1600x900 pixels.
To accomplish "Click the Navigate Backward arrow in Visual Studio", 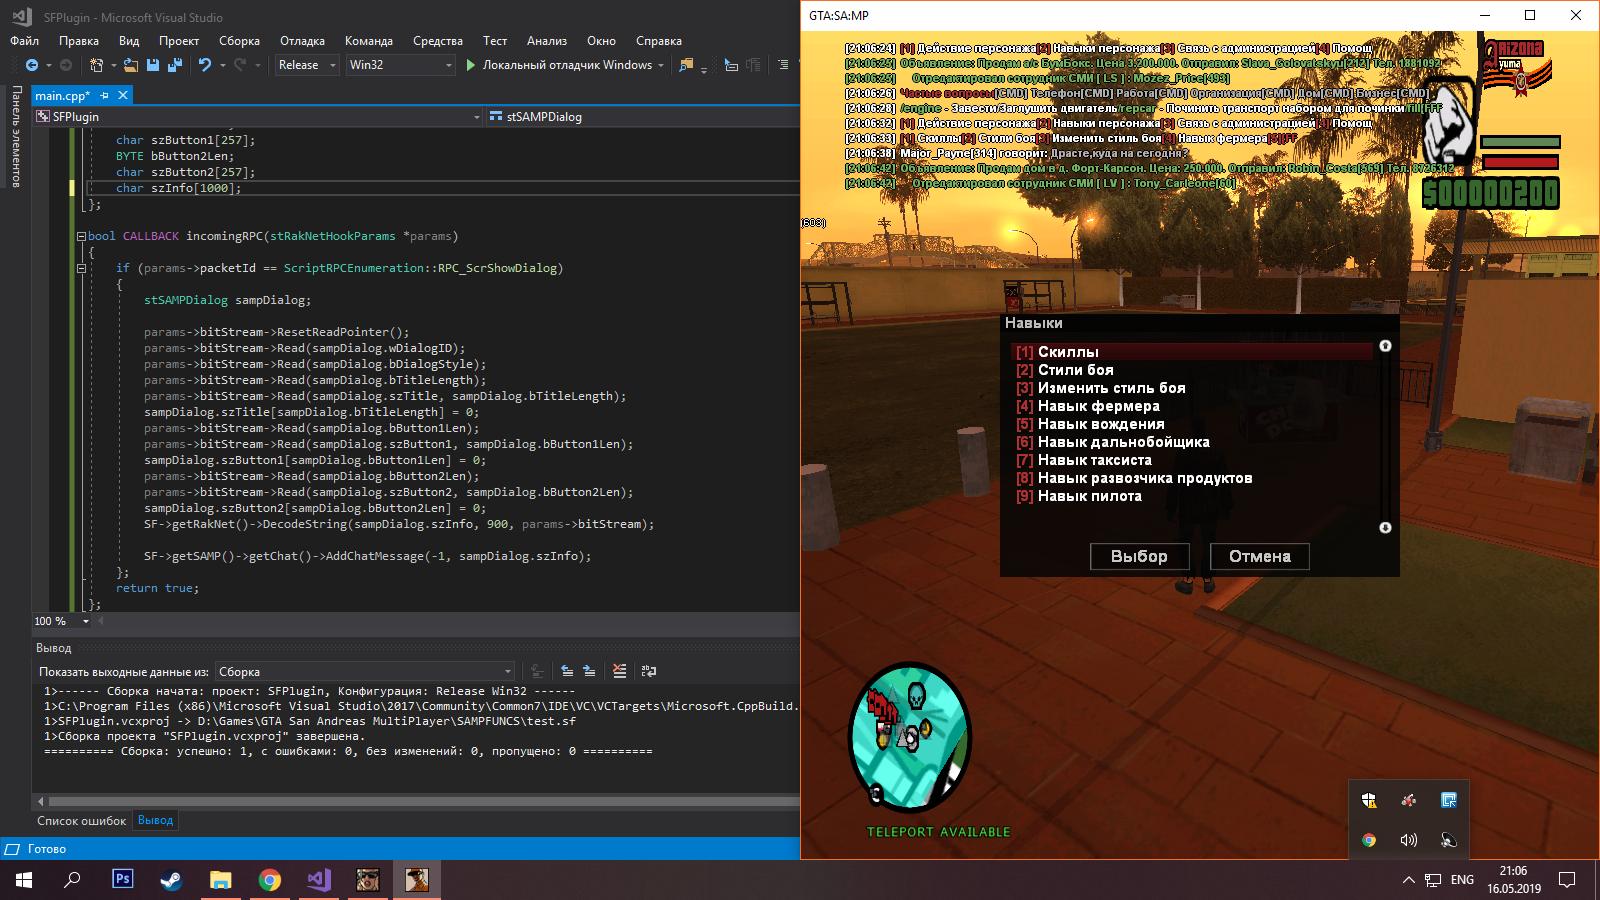I will pos(32,65).
